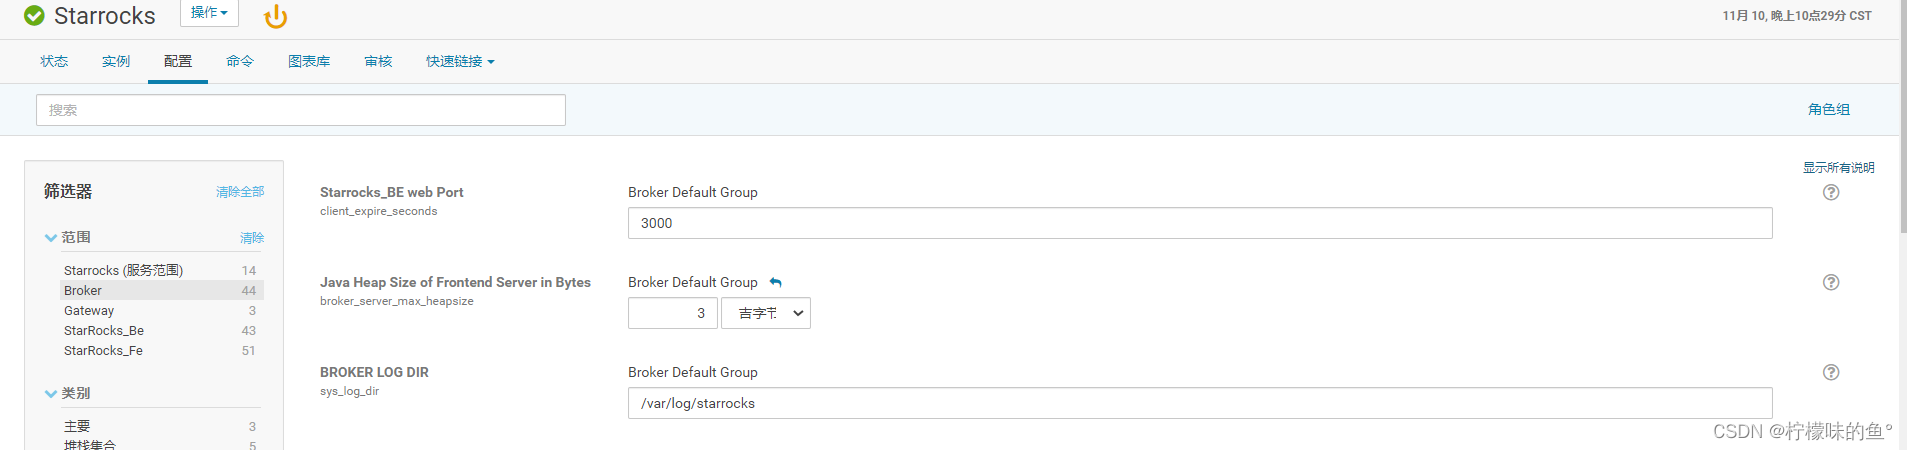Revert Java Heap Size to default value
The height and width of the screenshot is (450, 1907).
[x=775, y=283]
